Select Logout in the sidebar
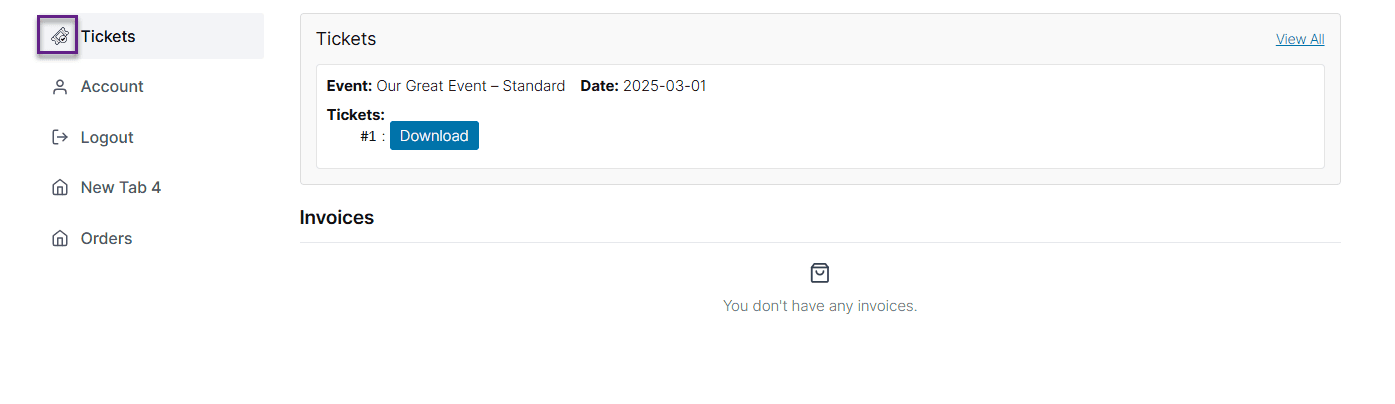Viewport: 1395px width, 404px height. pos(151,137)
